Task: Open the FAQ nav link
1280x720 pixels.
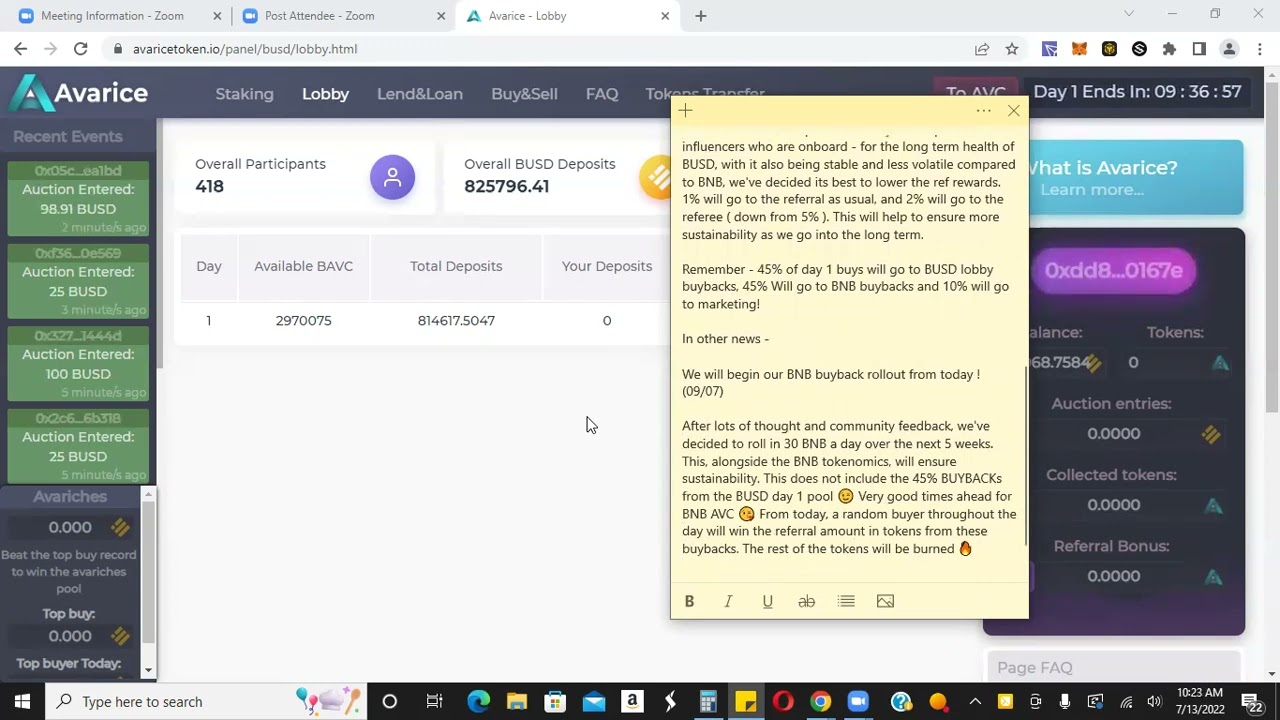Action: [602, 94]
